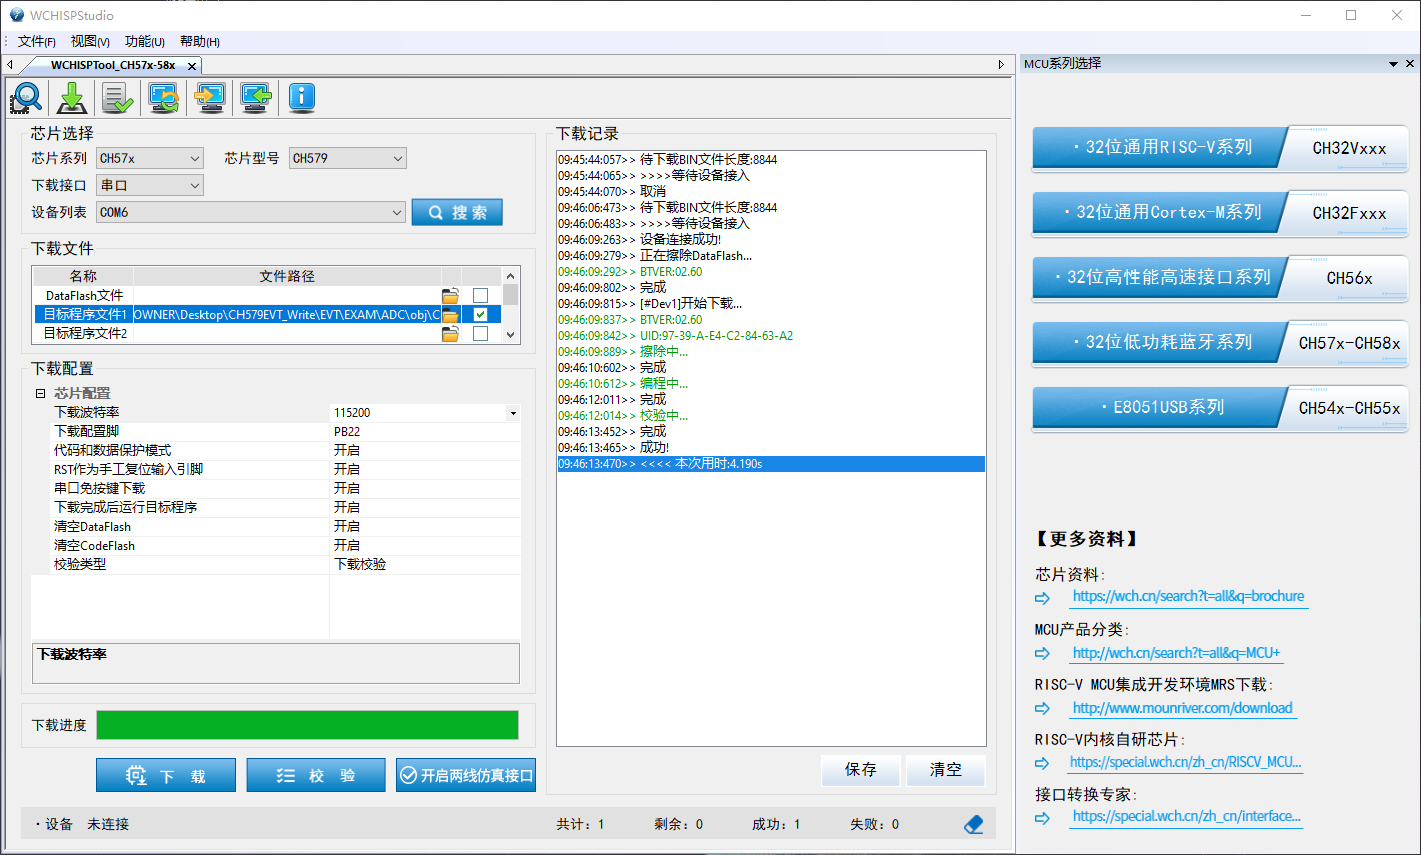Open the mounriver.com/download link
This screenshot has height=855, width=1421.
point(1182,708)
